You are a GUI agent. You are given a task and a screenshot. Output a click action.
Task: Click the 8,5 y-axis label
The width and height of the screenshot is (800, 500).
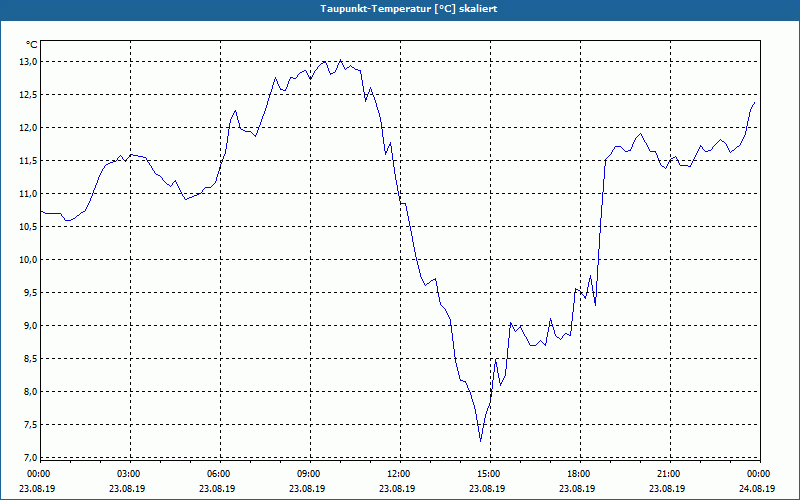coord(30,359)
